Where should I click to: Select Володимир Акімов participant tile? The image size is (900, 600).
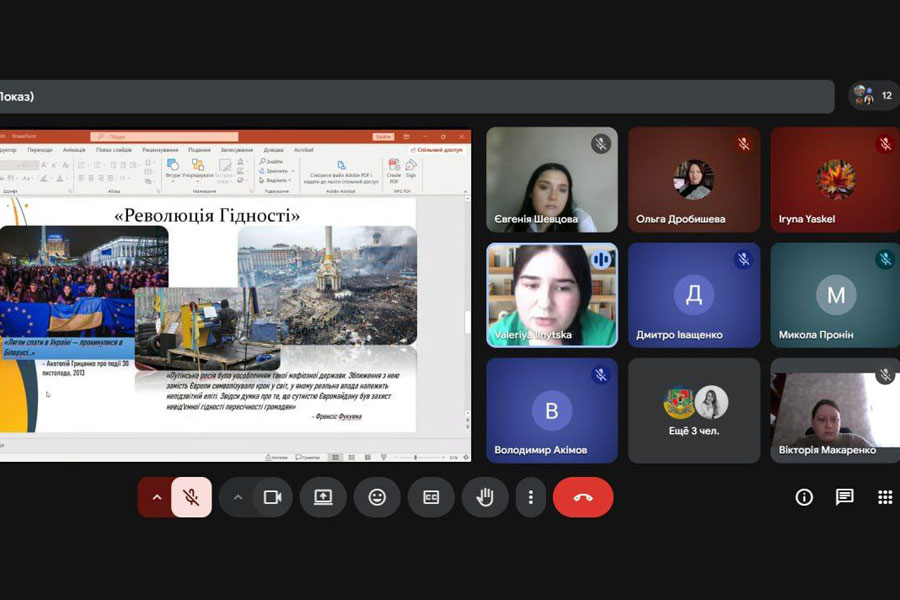pyautogui.click(x=552, y=411)
